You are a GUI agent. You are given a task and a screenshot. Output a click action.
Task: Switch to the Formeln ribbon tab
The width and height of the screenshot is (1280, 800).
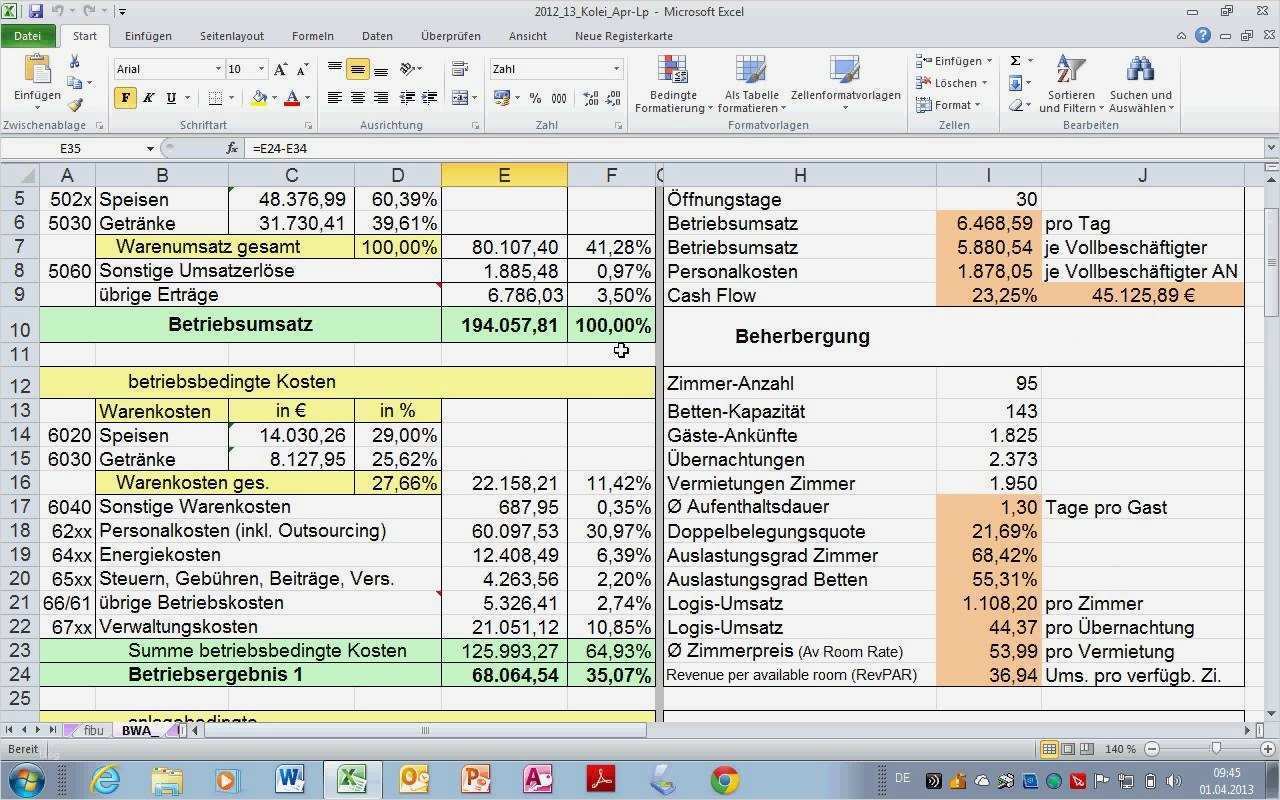312,35
